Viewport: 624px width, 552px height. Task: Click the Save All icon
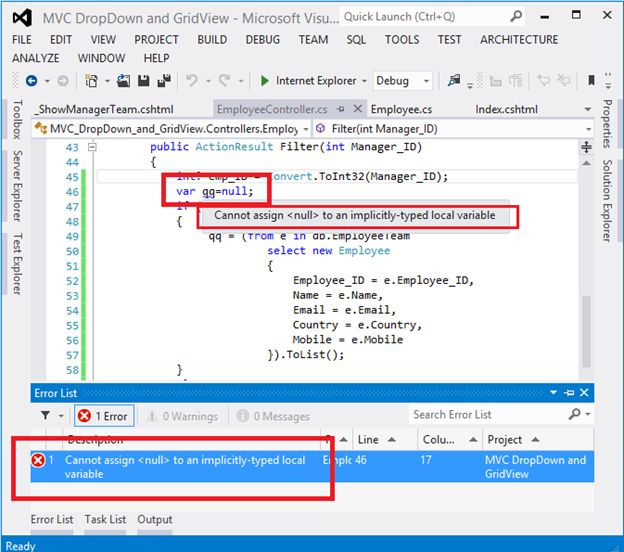[164, 81]
